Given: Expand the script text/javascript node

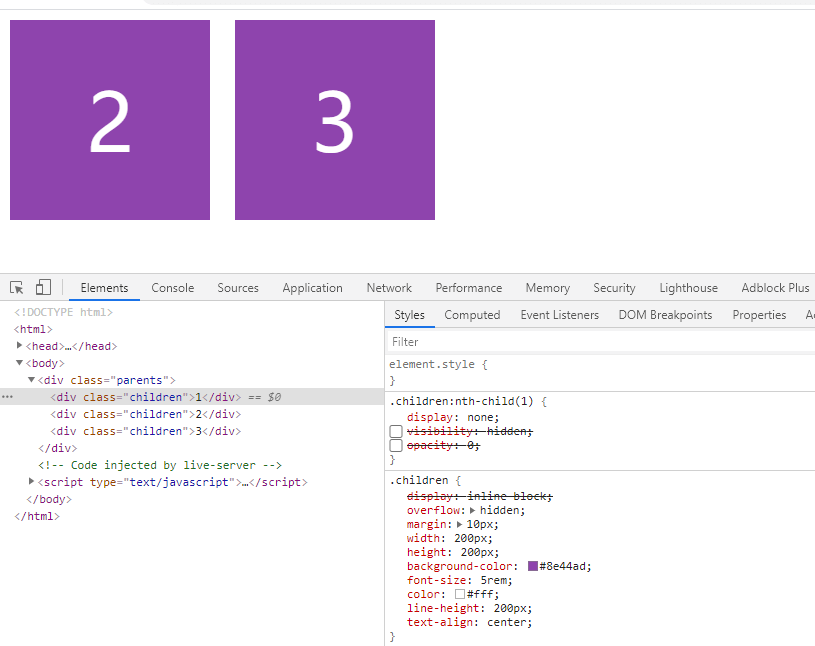Looking at the screenshot, I should pyautogui.click(x=31, y=482).
